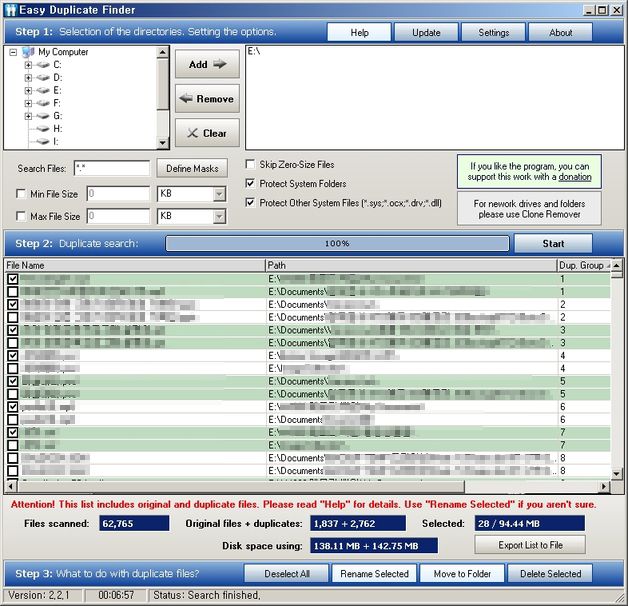Sort by Dup. Group column header

tap(584, 266)
